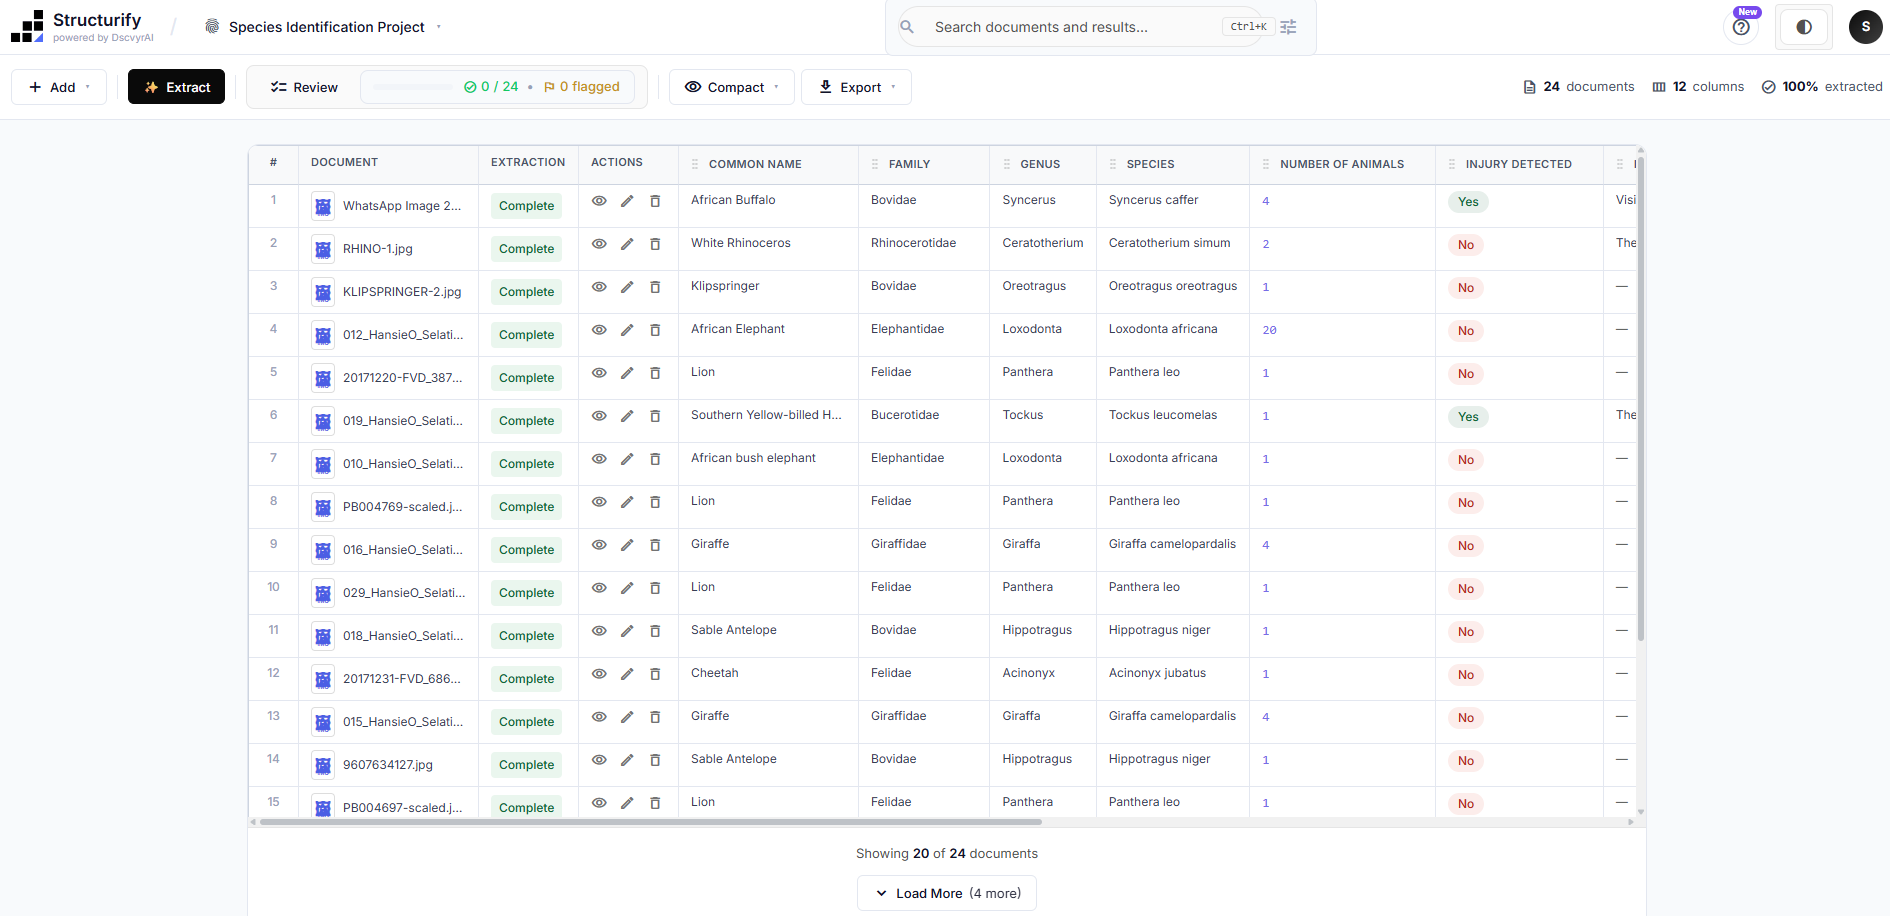Click the magnifying glass search icon
1890x916 pixels.
pos(907,27)
